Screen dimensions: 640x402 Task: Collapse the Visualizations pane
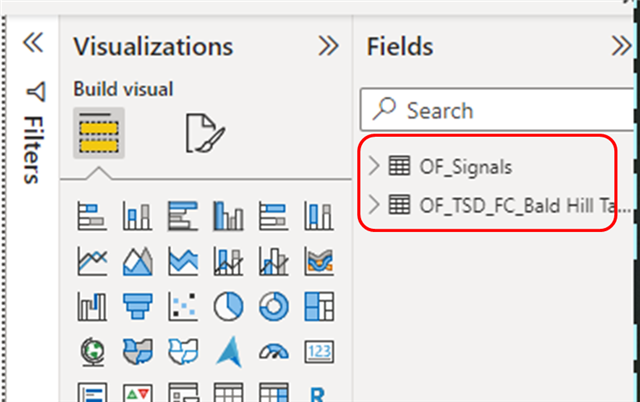click(x=328, y=46)
